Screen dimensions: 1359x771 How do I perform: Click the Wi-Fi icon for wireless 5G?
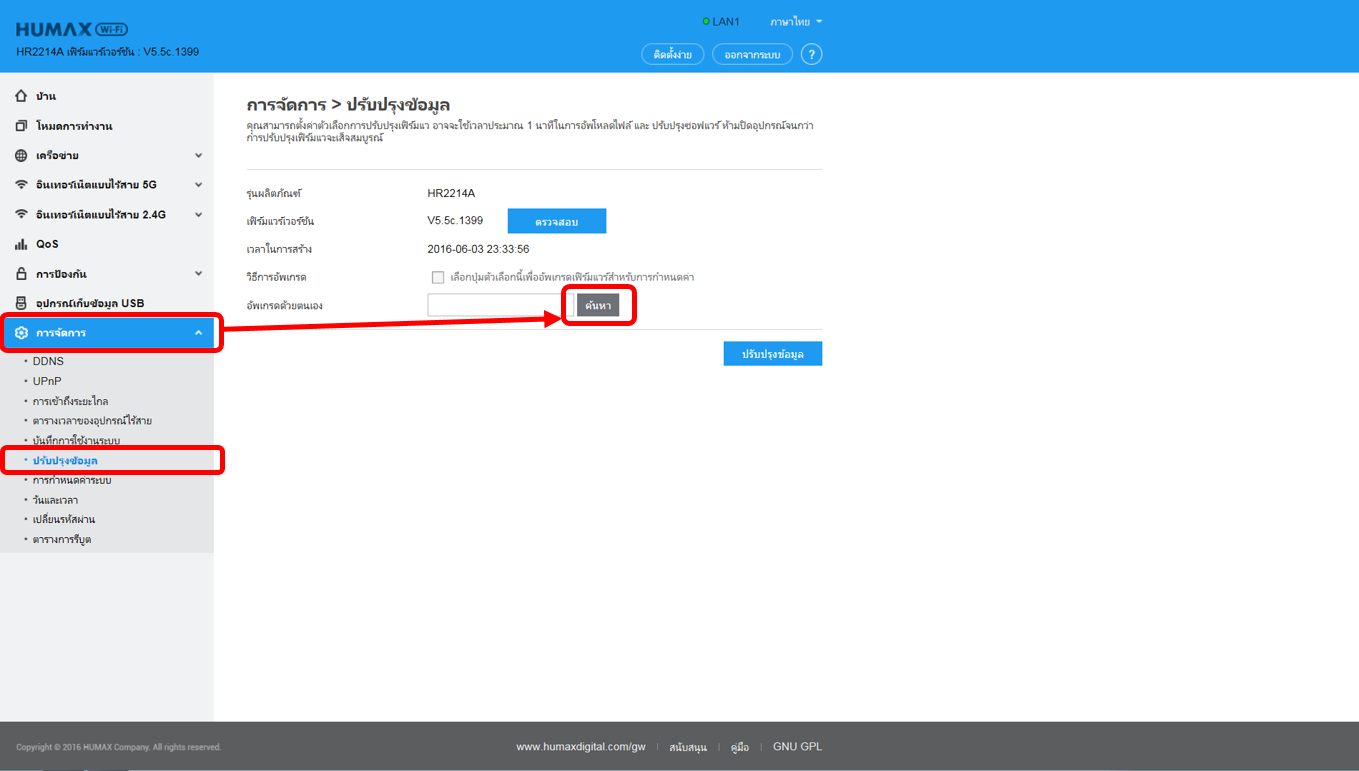[21, 185]
